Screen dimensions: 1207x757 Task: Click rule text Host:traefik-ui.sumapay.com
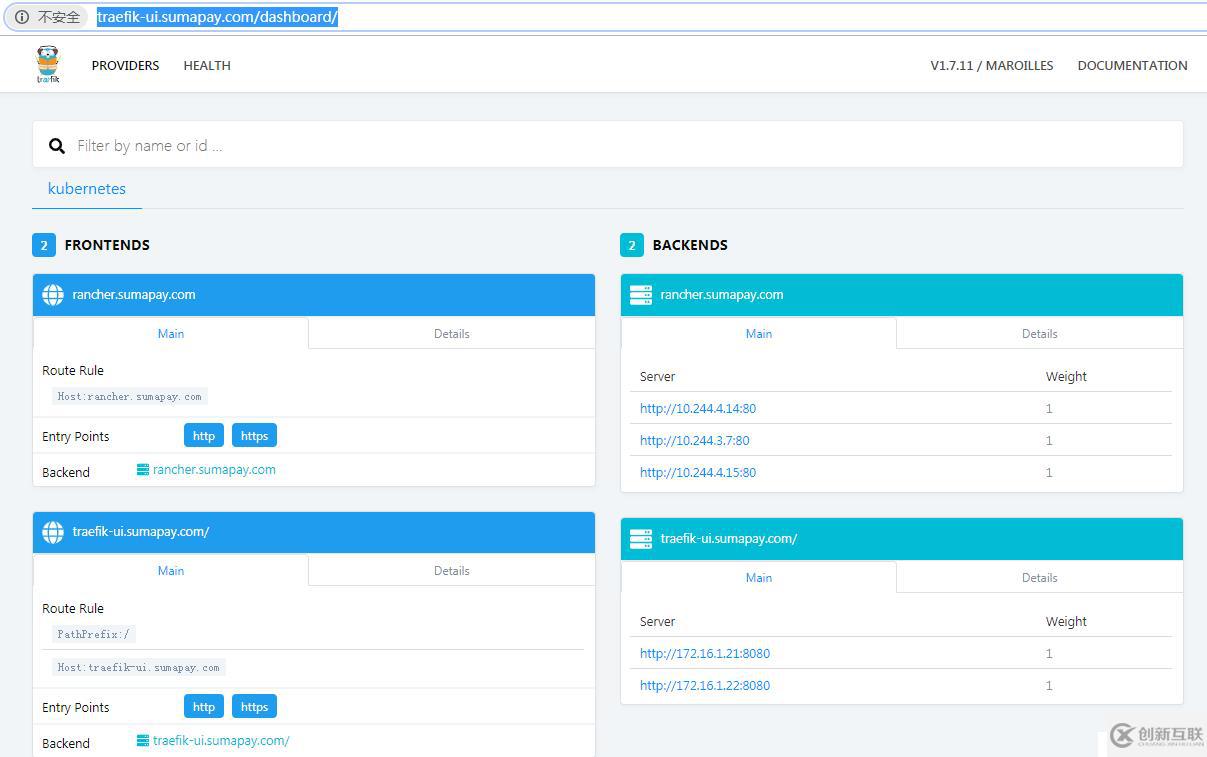click(139, 667)
